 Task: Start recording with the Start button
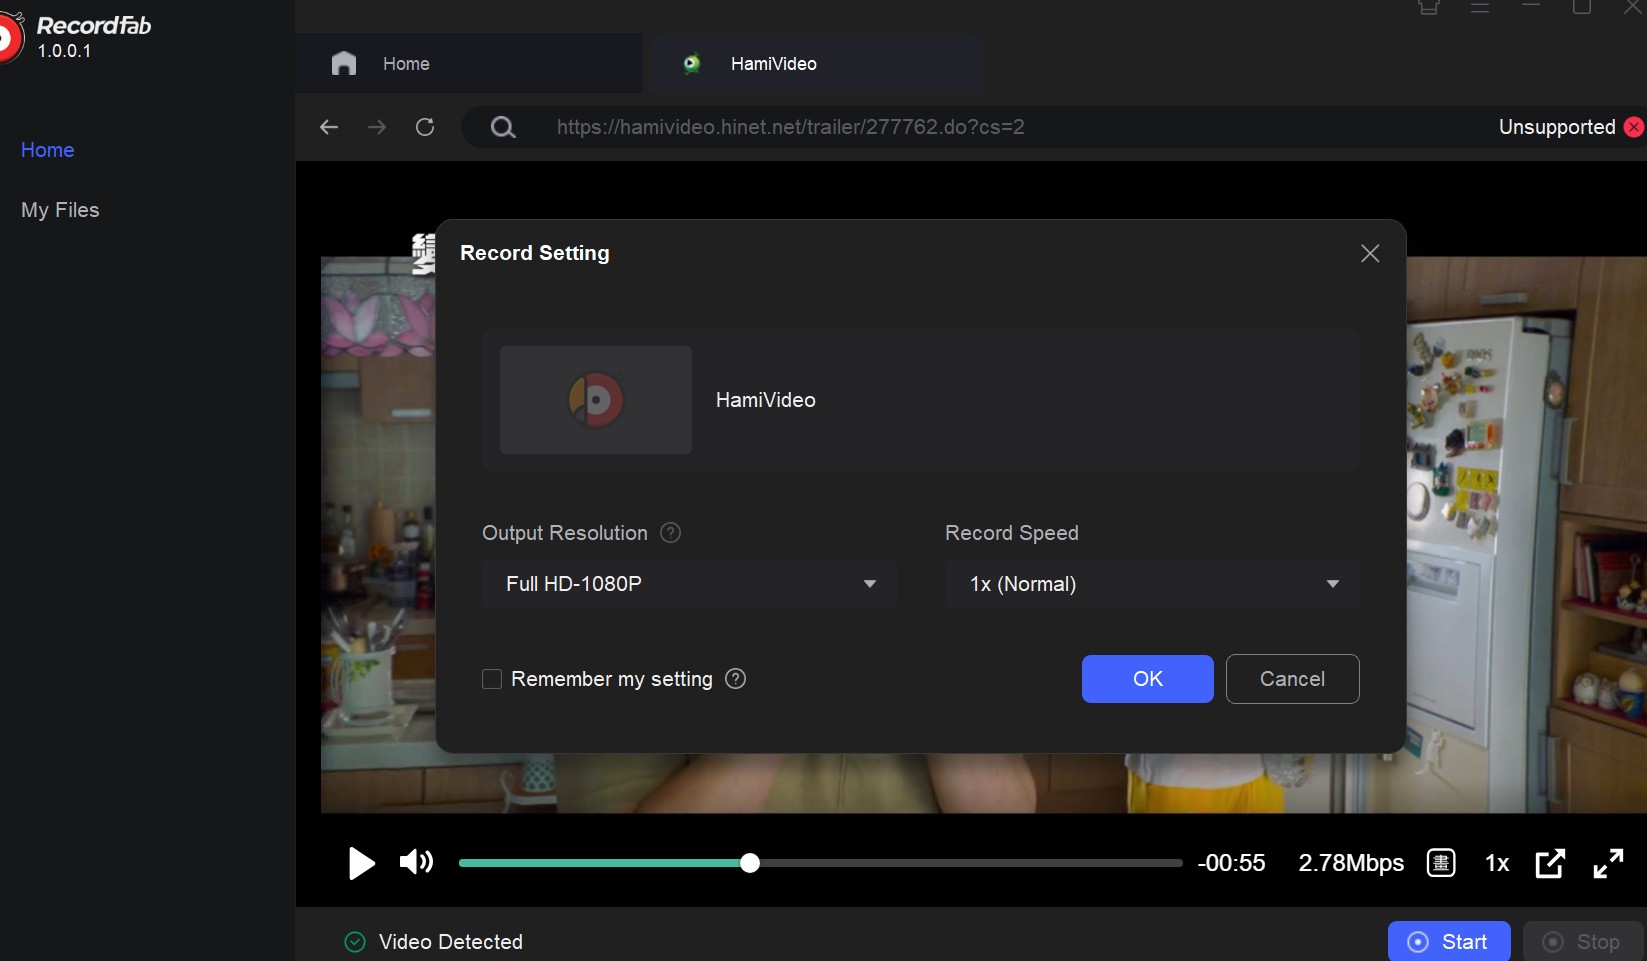(x=1449, y=942)
